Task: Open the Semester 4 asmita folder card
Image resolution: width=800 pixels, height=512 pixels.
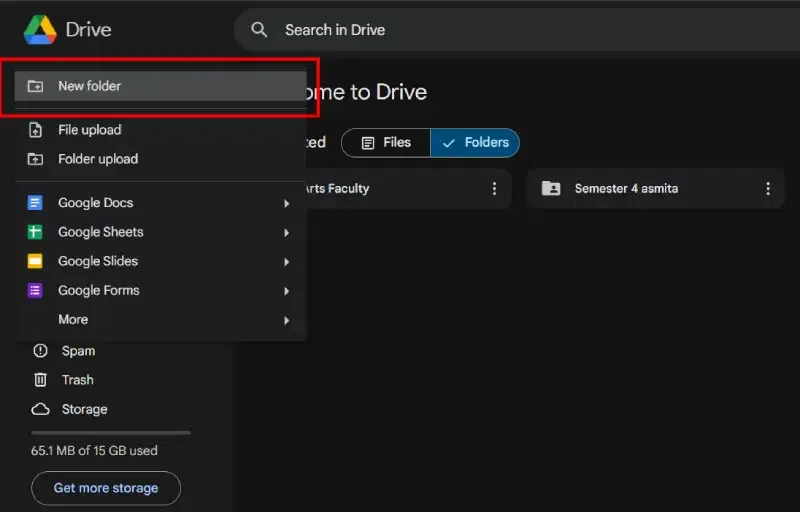Action: point(655,189)
